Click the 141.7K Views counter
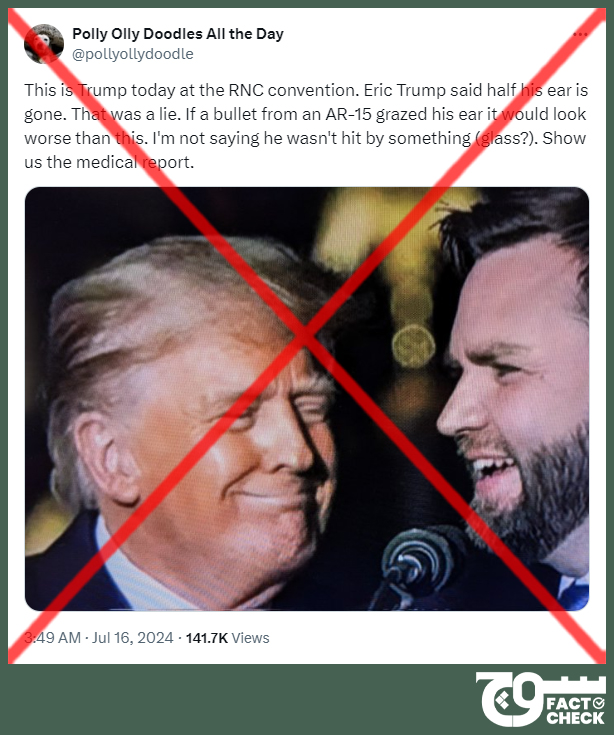Viewport: 614px width, 735px height. point(227,638)
